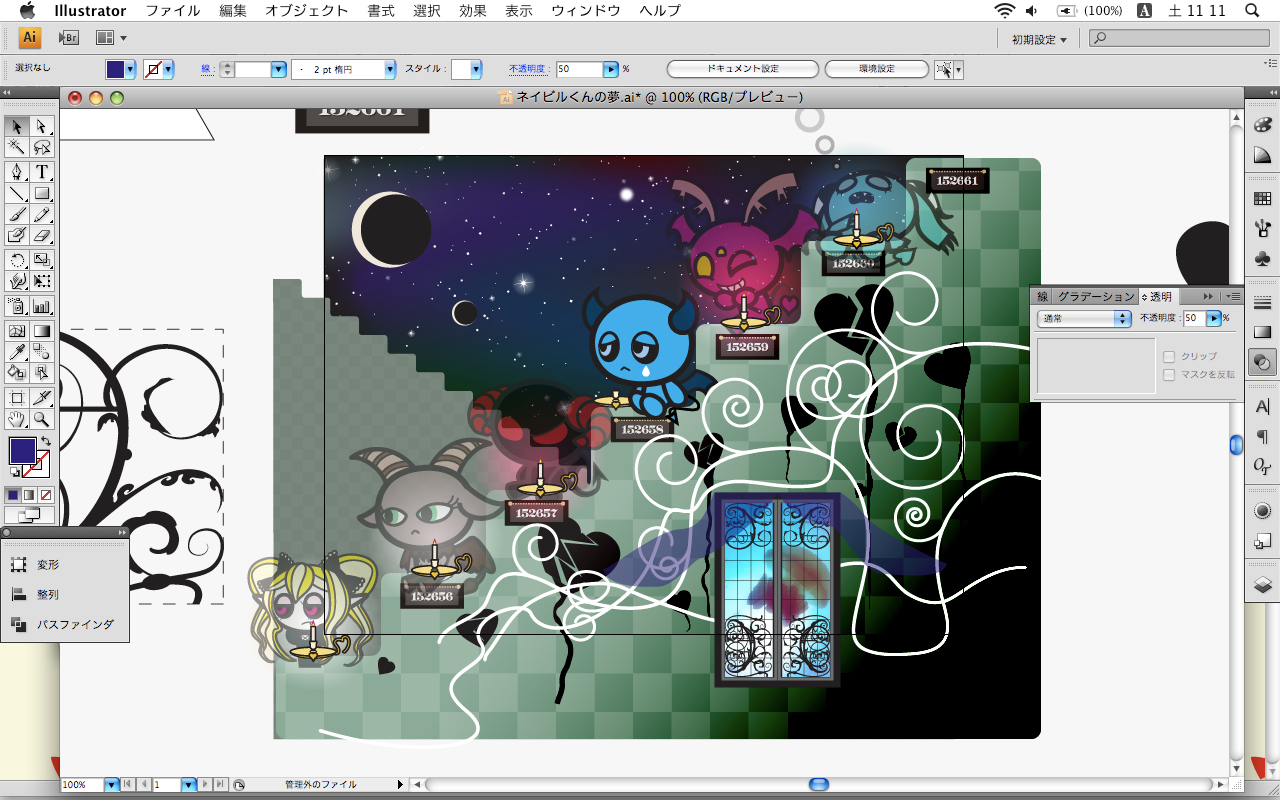Open the スタイル graphic style dropdown

pyautogui.click(x=476, y=69)
